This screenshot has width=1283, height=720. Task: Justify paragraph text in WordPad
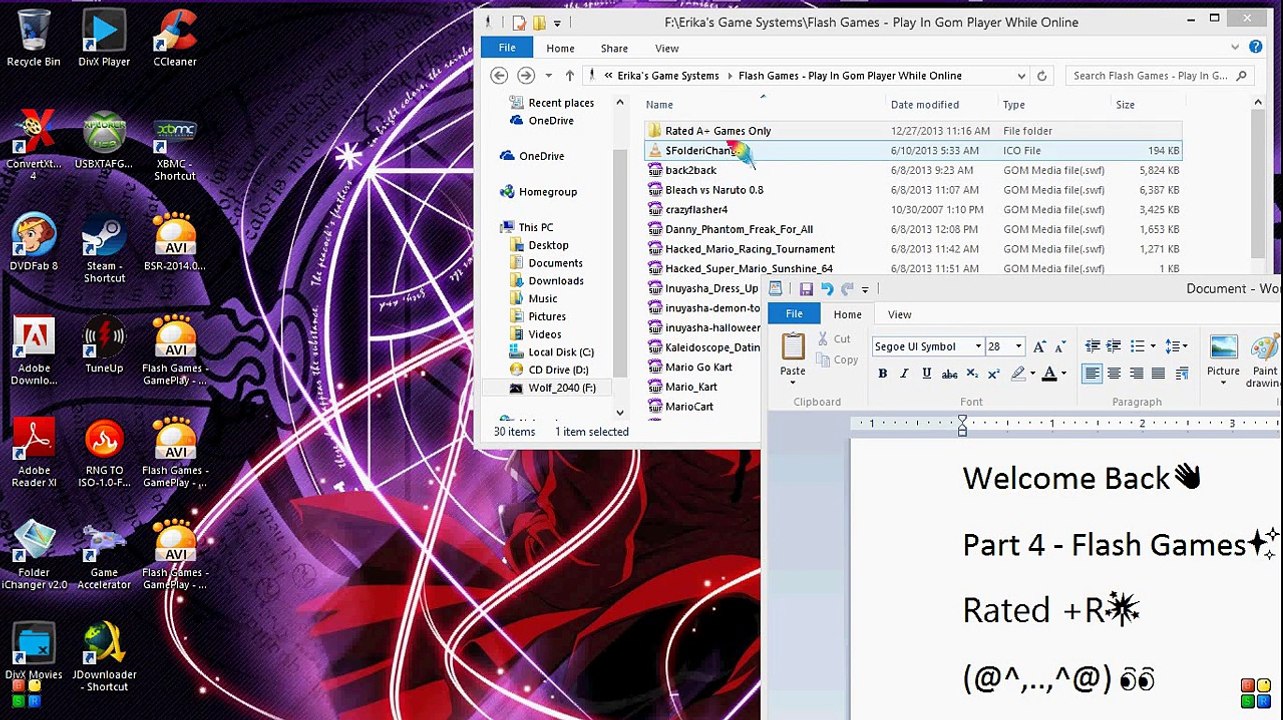tap(1158, 374)
